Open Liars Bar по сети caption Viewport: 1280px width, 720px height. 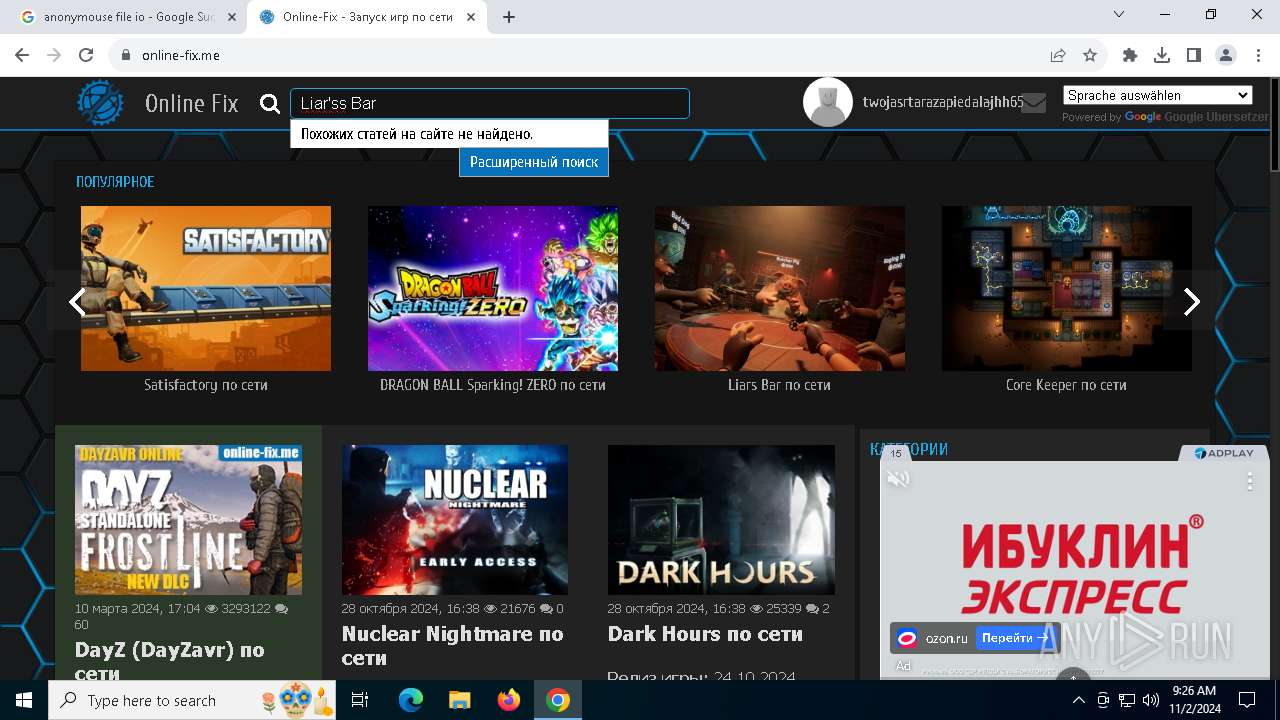pos(779,385)
